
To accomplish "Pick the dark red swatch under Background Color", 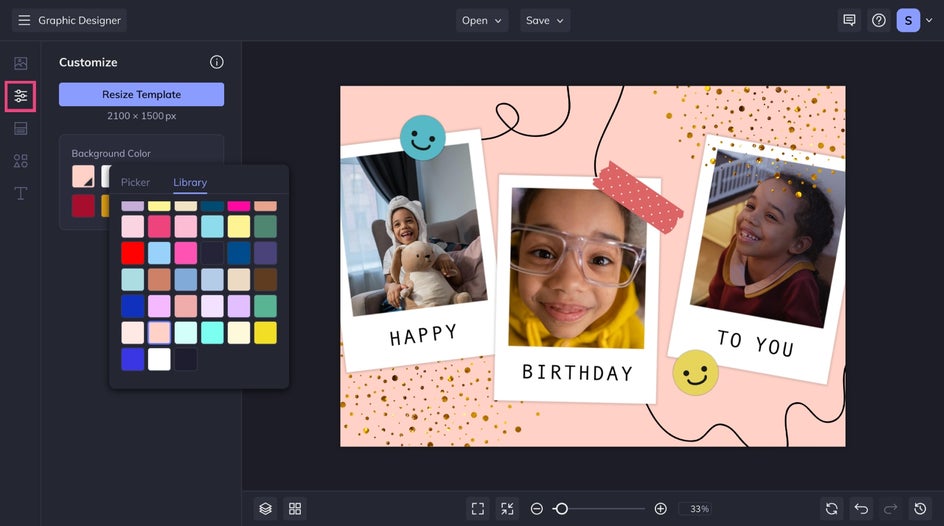I will click(83, 206).
